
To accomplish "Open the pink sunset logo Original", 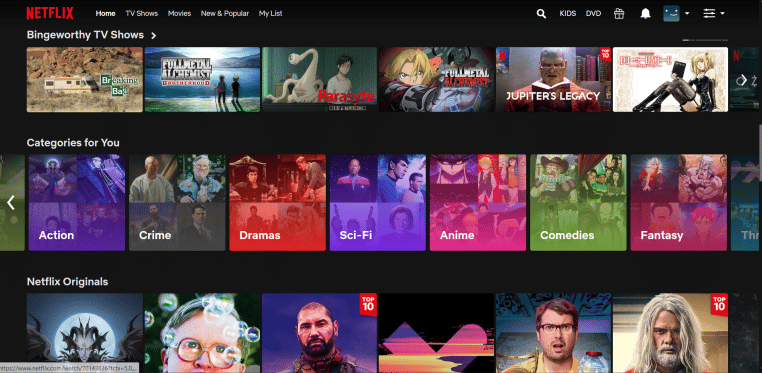I will click(x=436, y=333).
